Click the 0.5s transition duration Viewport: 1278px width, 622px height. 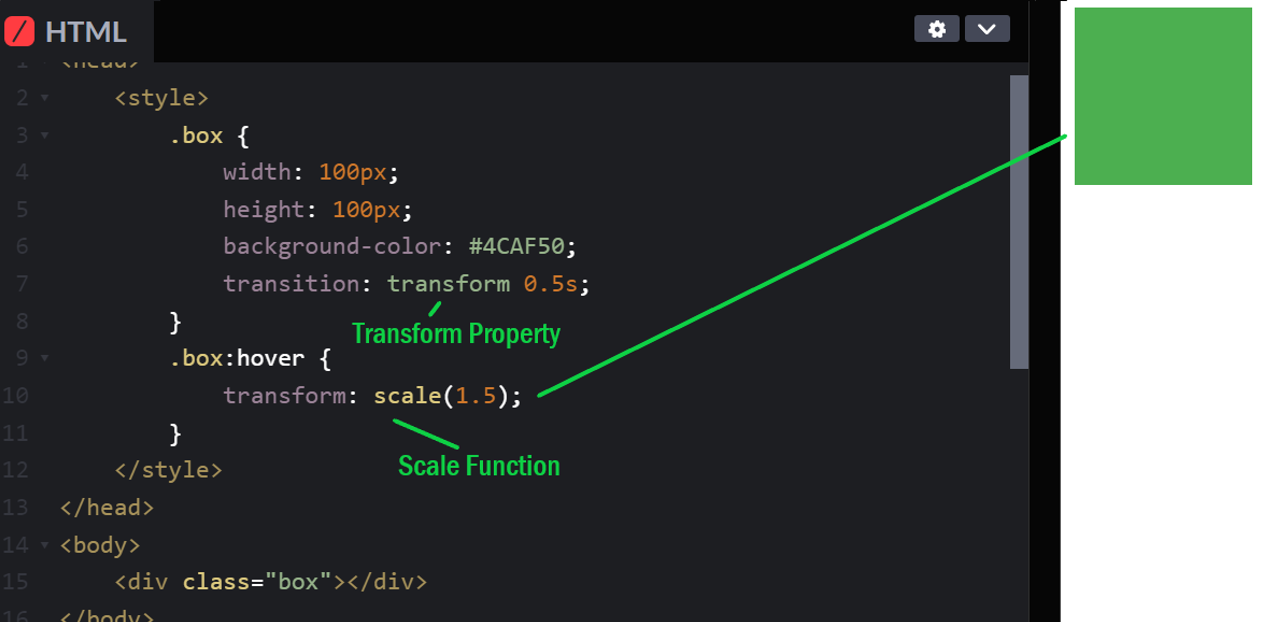point(550,284)
